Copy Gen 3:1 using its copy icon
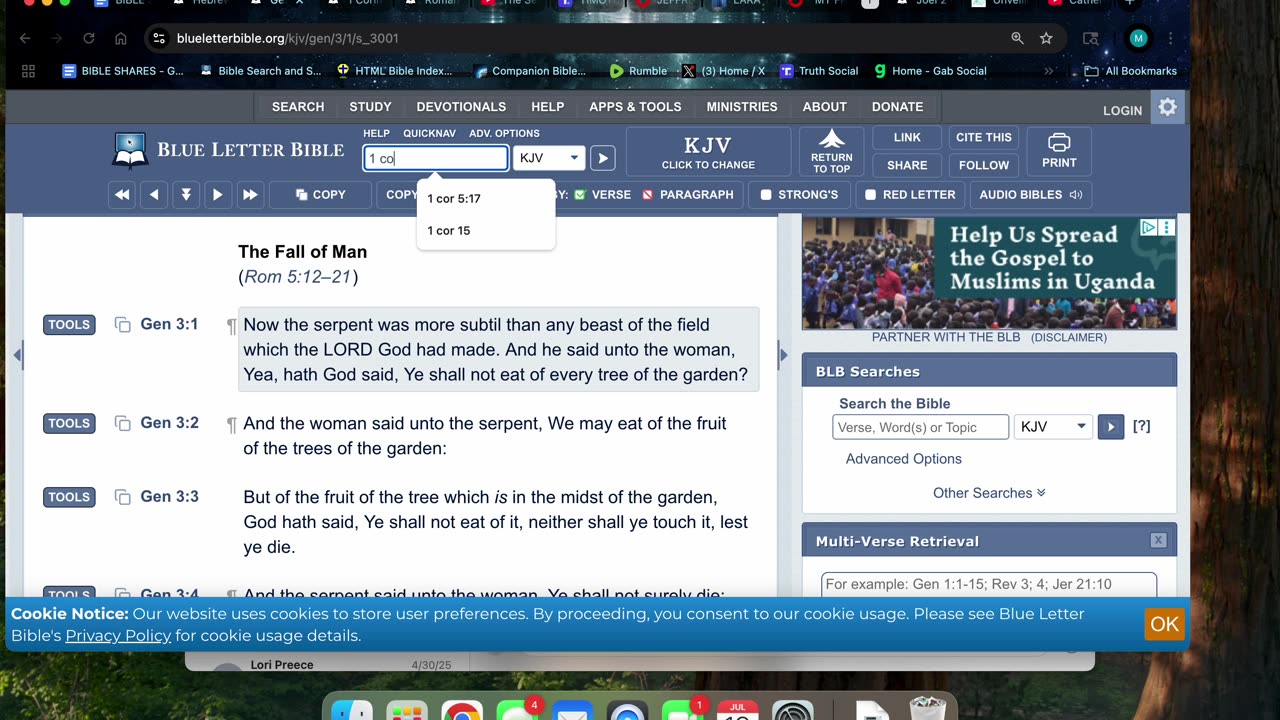Screen dimensions: 1280x720 tap(123, 325)
